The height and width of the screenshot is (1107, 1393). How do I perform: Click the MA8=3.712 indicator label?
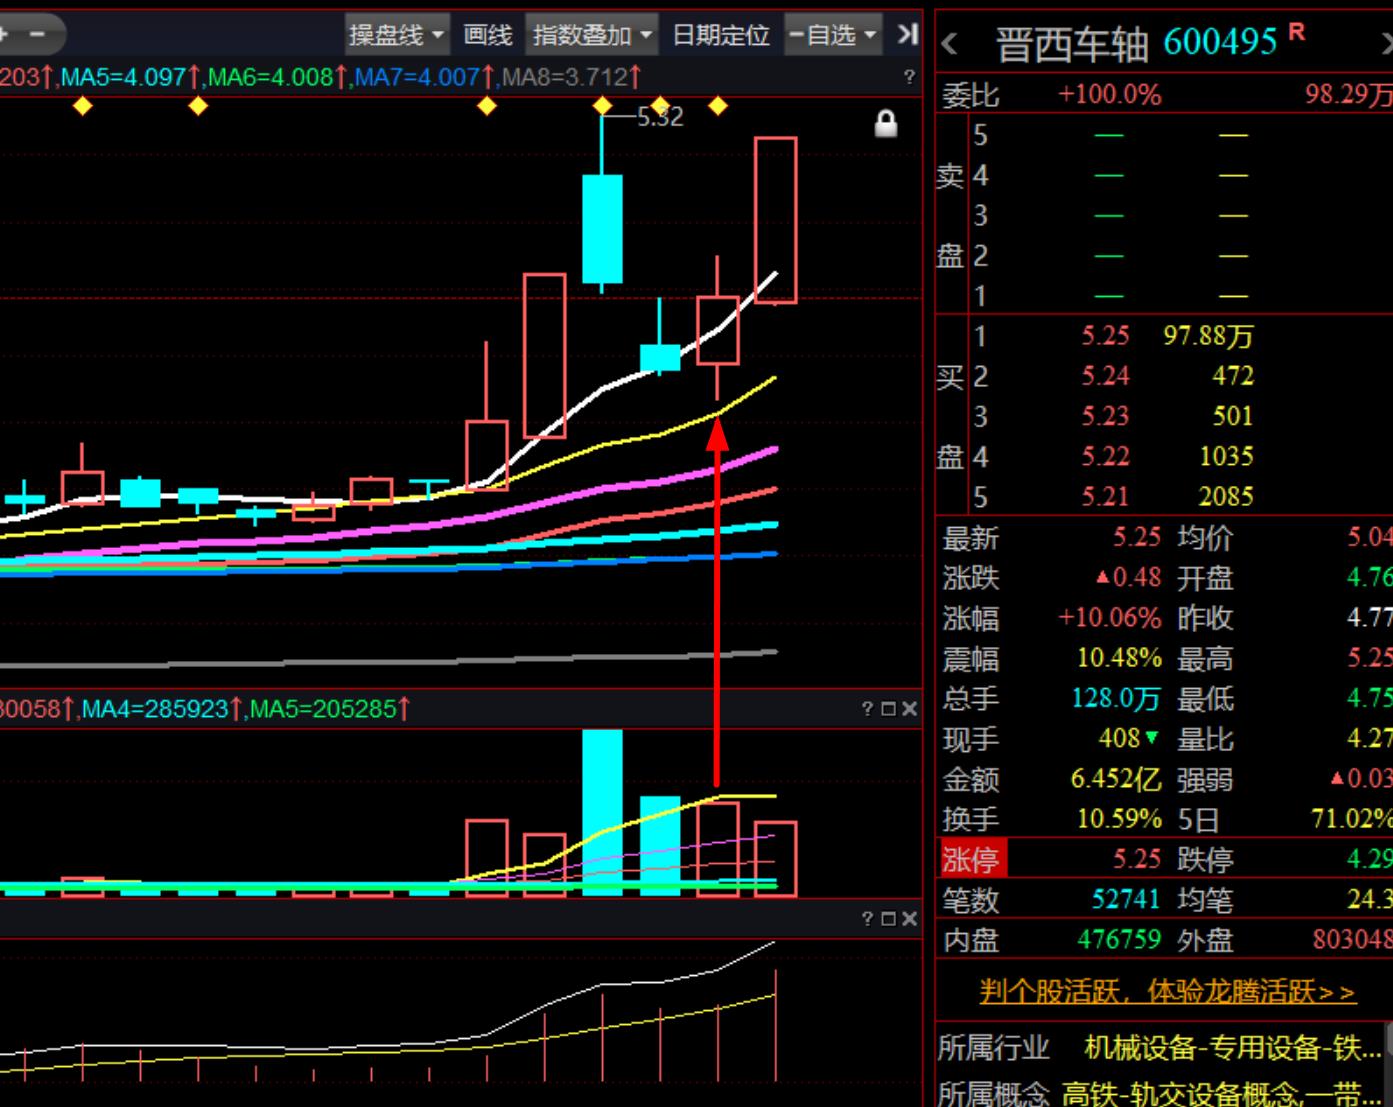[x=571, y=77]
